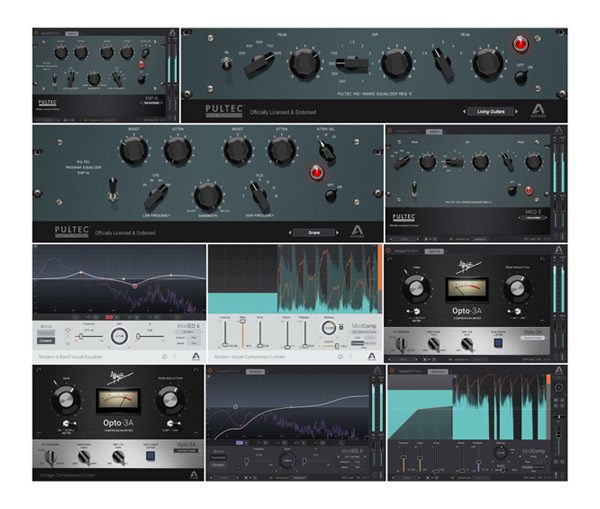Click the Apogee logo on large MEQ-5
The height and width of the screenshot is (509, 600).
coord(537,111)
